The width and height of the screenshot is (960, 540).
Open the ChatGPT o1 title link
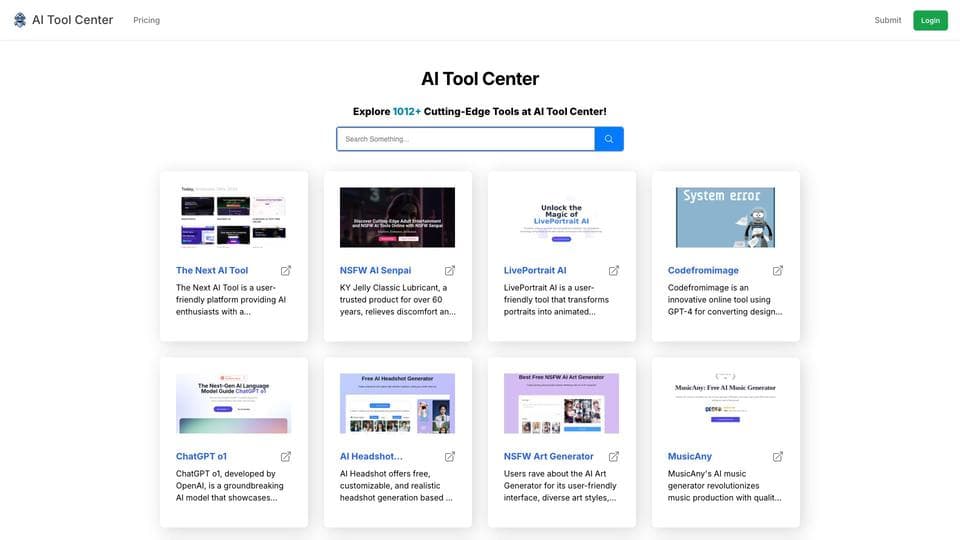(x=201, y=457)
